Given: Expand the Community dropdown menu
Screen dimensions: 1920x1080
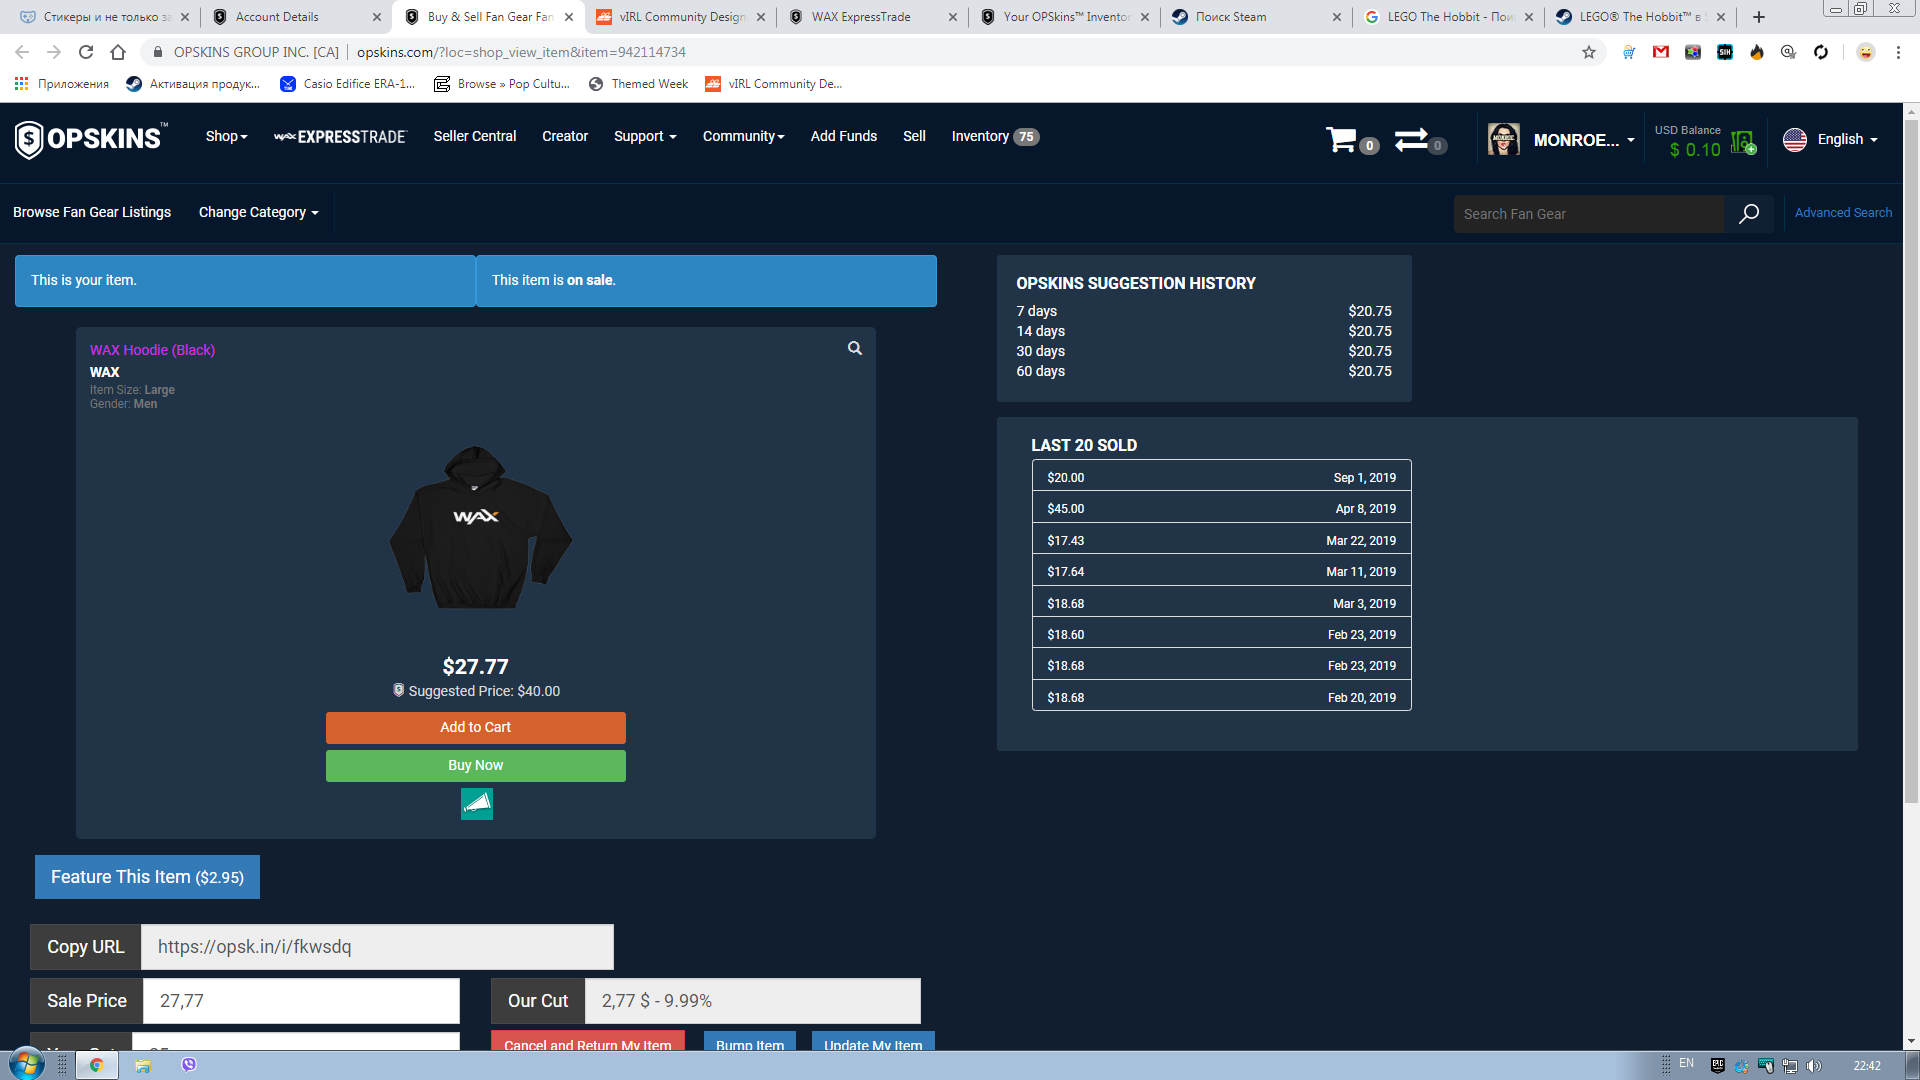Looking at the screenshot, I should [743, 137].
